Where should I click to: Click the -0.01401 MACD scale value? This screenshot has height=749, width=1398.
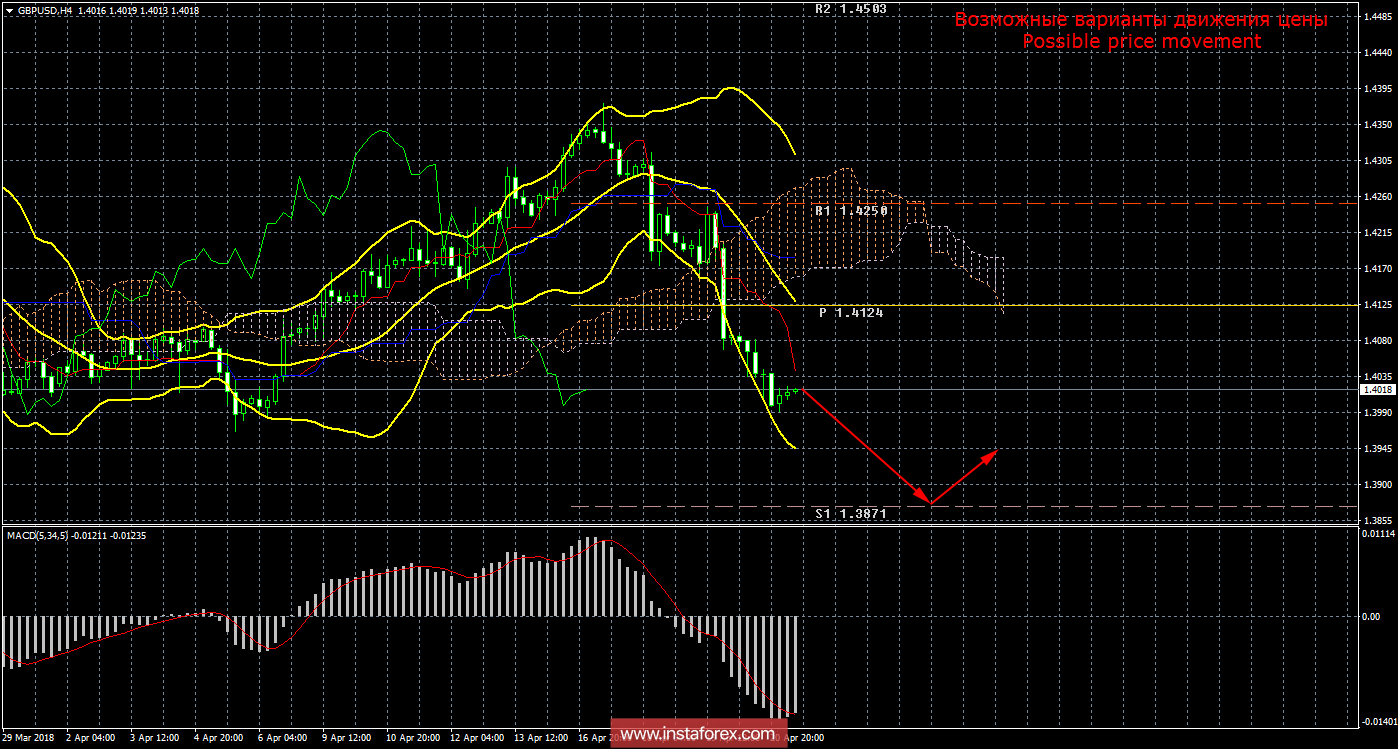[1378, 721]
